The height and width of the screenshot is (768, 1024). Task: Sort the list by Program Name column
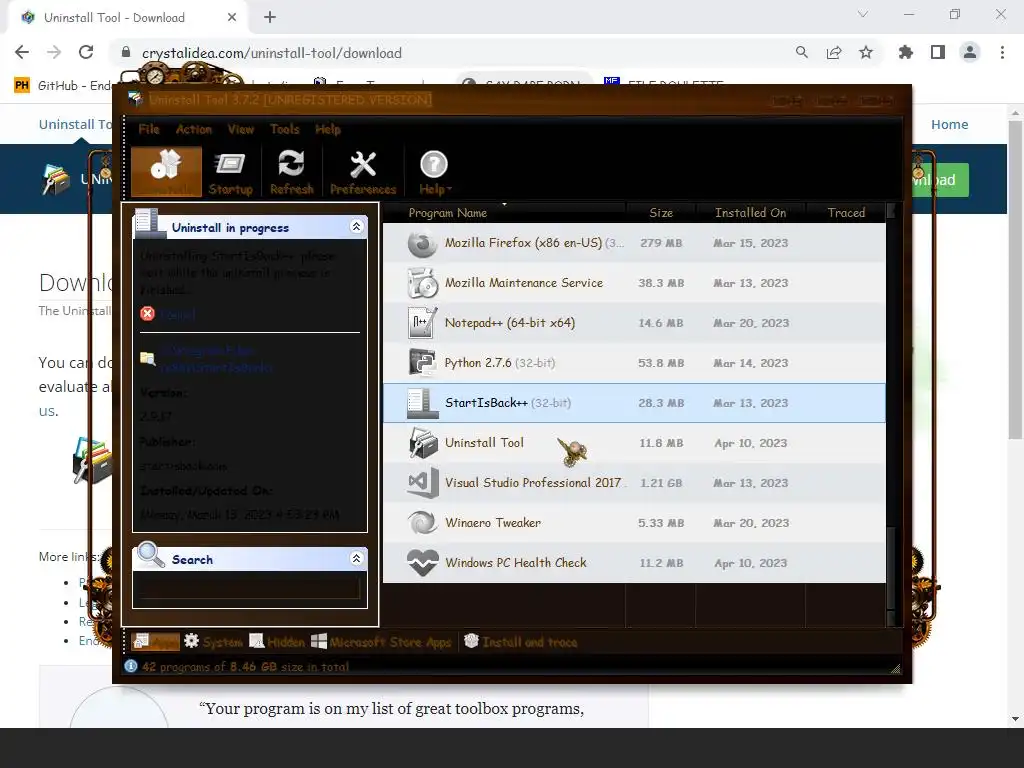pos(505,213)
